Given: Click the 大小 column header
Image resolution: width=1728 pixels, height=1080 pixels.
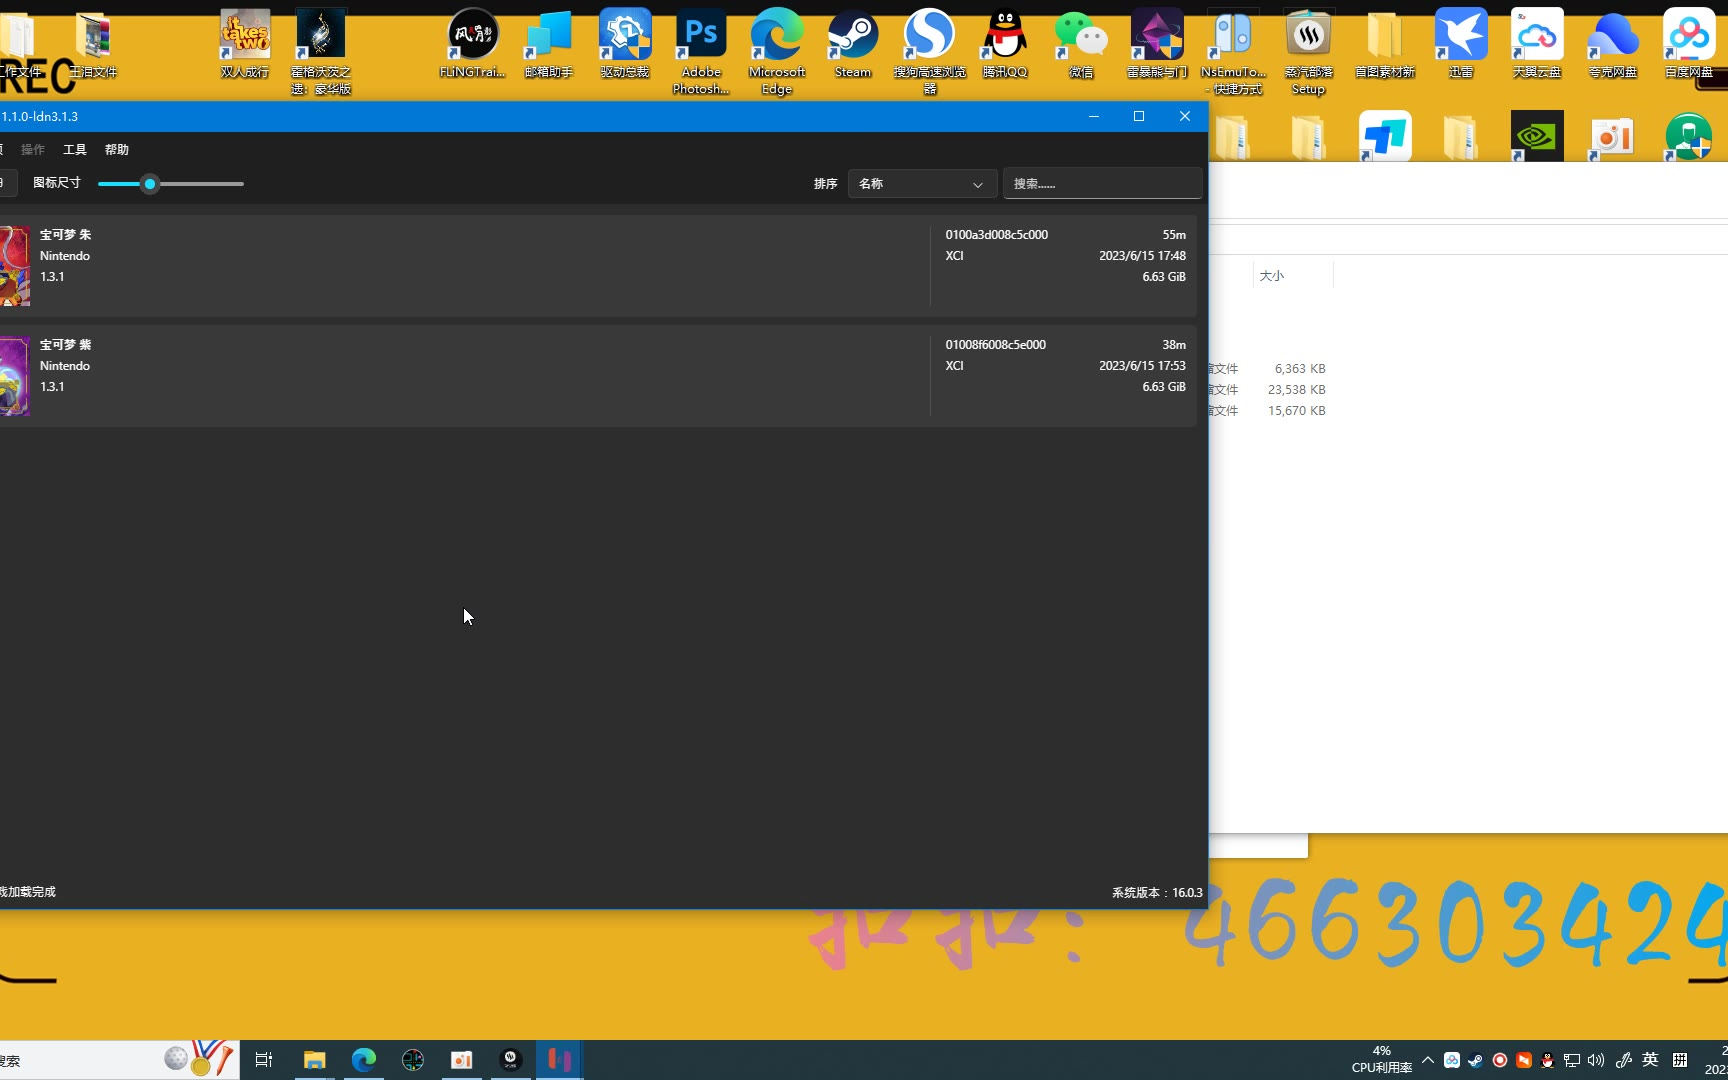Looking at the screenshot, I should click(x=1272, y=276).
